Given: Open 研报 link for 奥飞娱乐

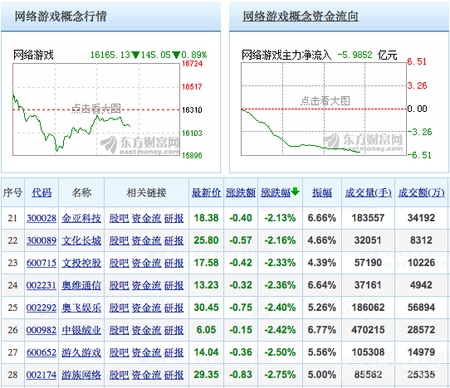Looking at the screenshot, I should point(174,308).
